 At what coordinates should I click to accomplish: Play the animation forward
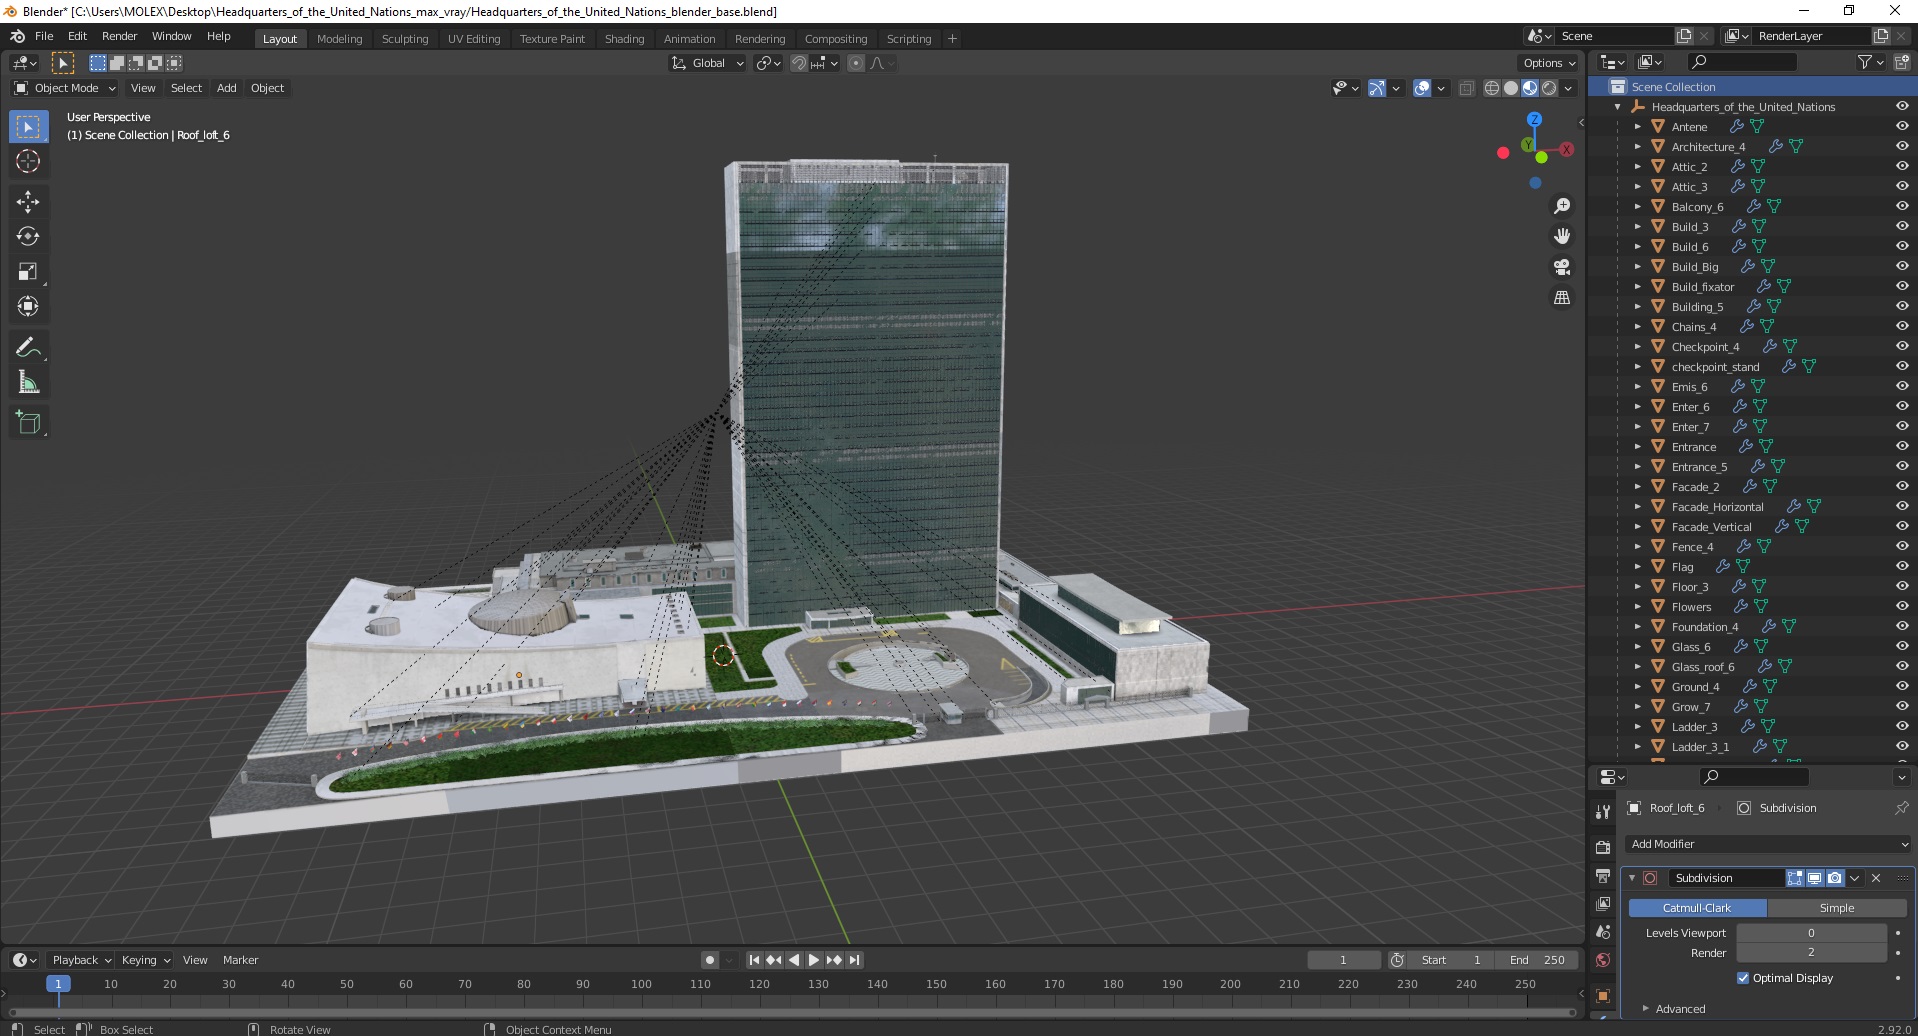pyautogui.click(x=813, y=960)
